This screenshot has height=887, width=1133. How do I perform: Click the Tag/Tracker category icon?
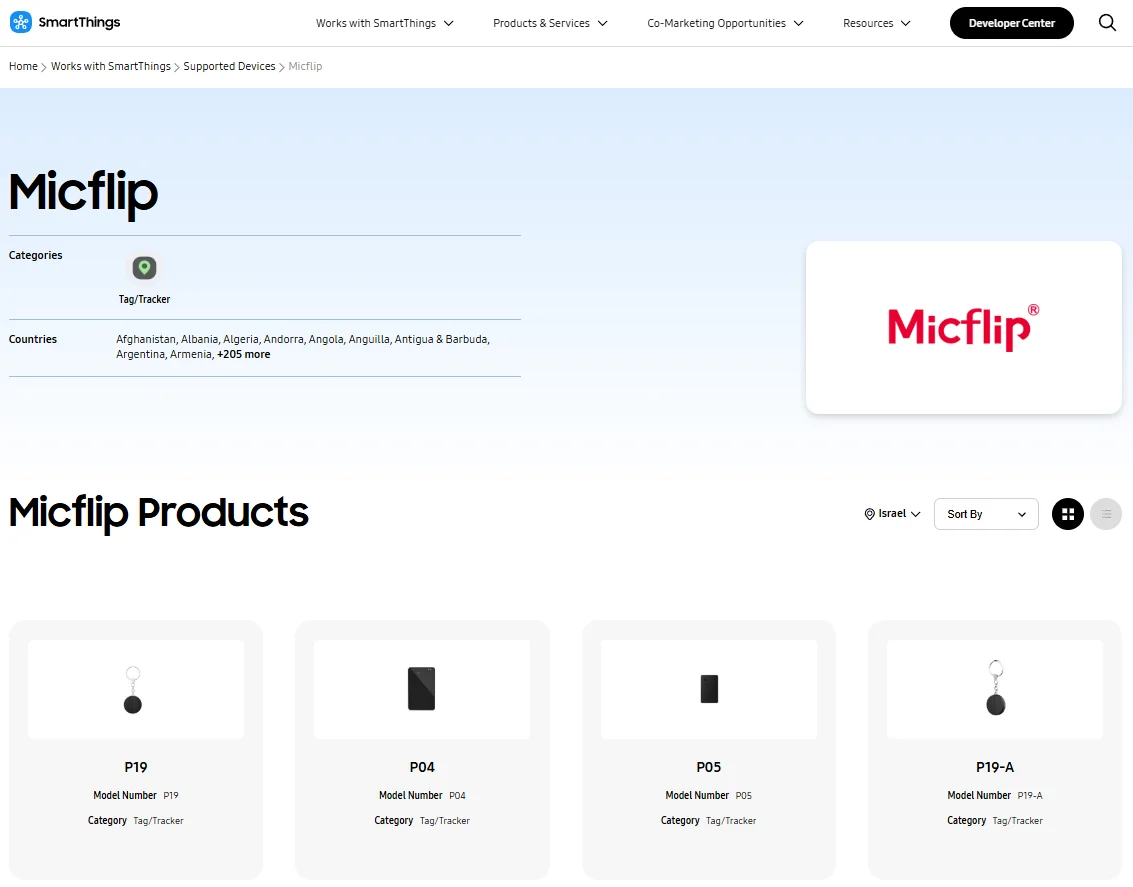pyautogui.click(x=145, y=268)
